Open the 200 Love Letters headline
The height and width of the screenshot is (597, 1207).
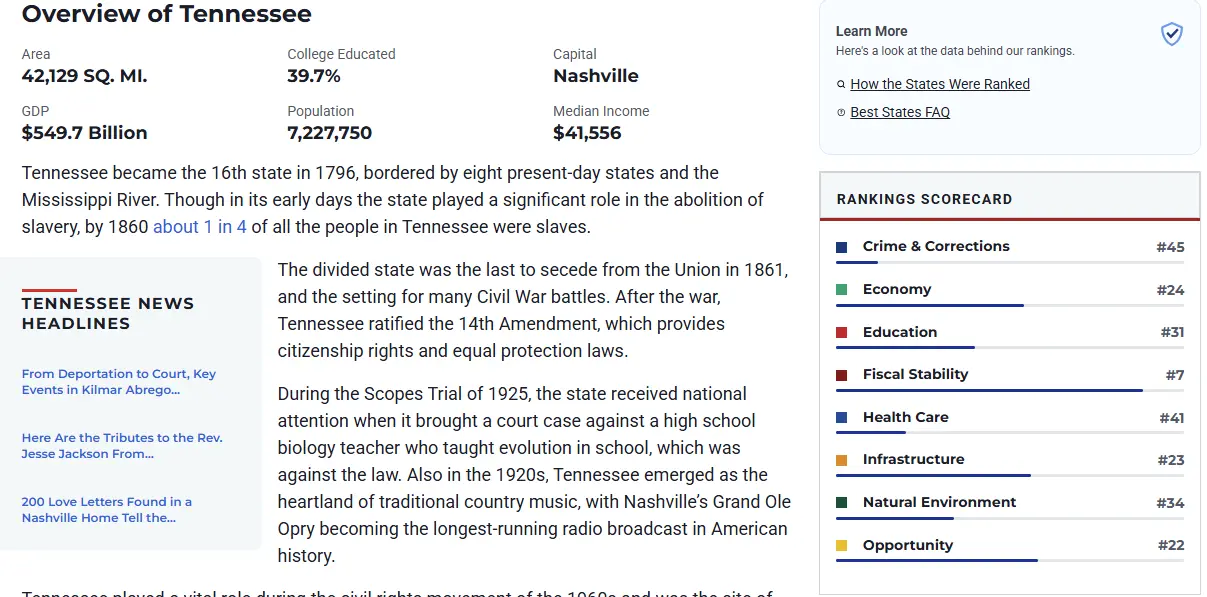(107, 510)
